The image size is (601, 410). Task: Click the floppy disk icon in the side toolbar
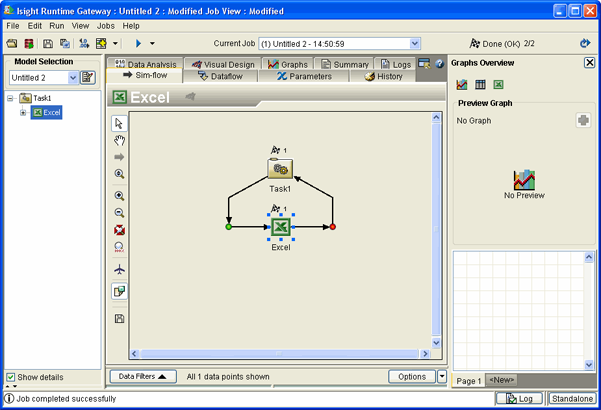pos(119,318)
